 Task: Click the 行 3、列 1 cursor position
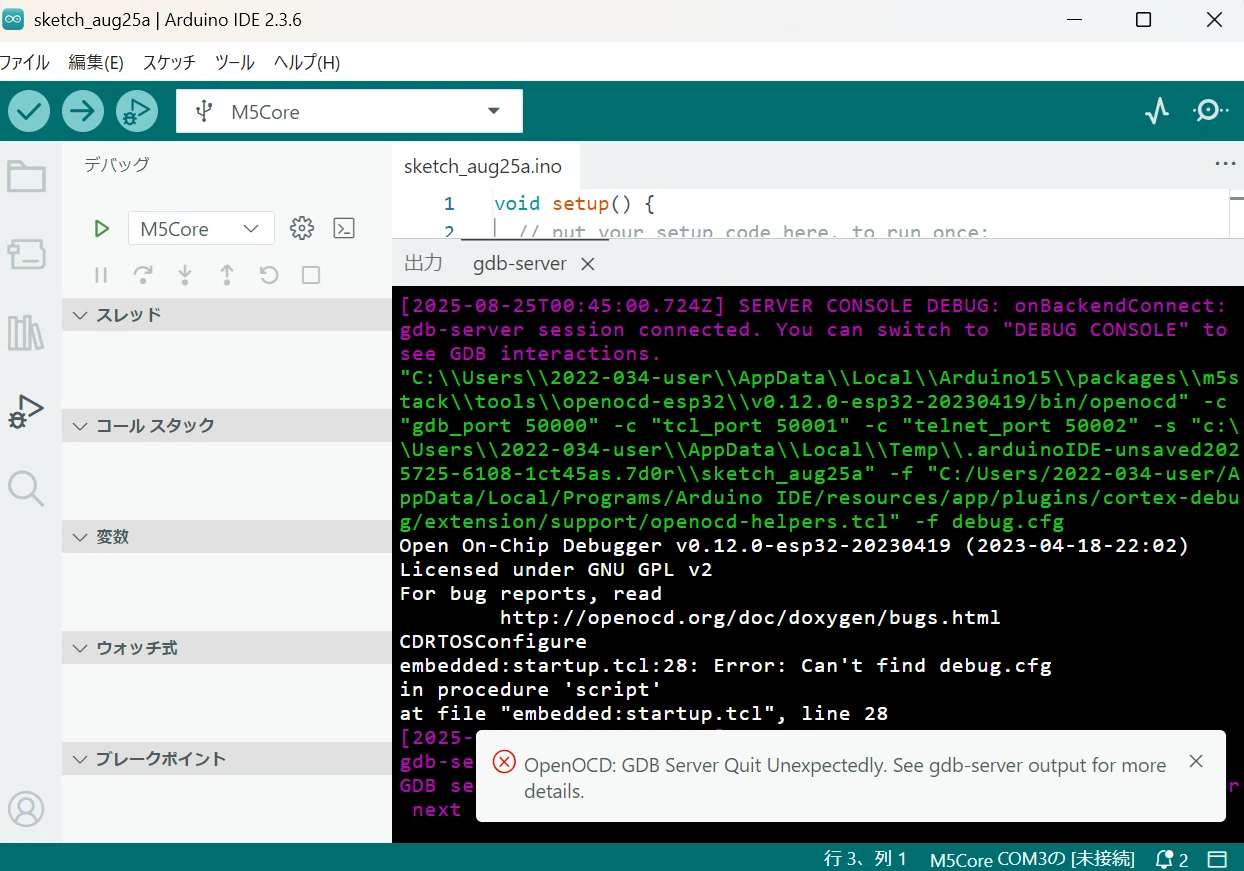(864, 859)
